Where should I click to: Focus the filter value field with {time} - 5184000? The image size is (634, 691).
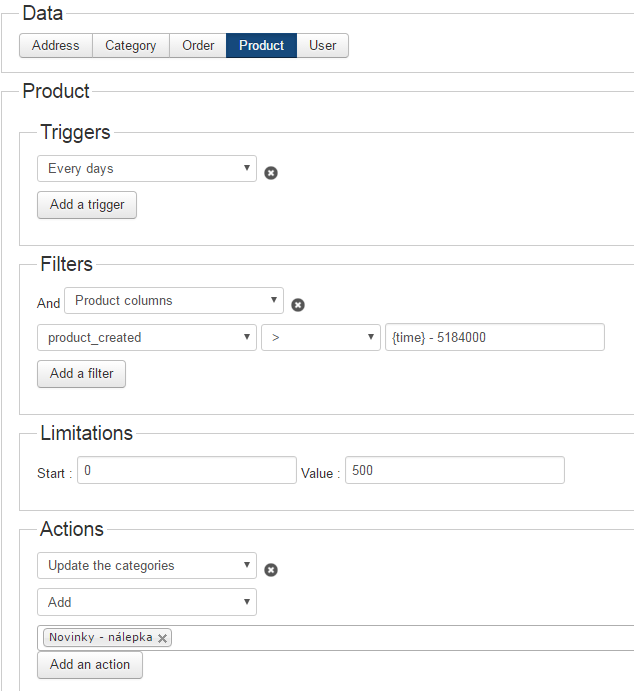[x=494, y=338]
